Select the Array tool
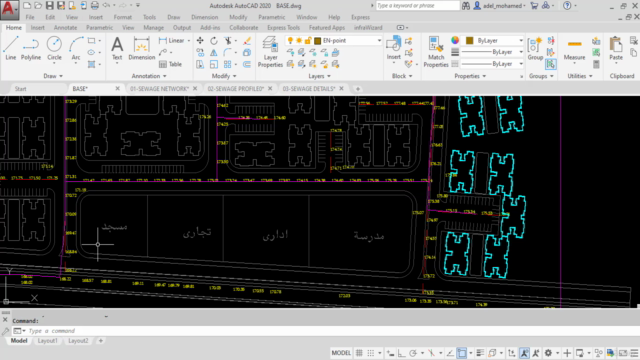 click(227, 64)
